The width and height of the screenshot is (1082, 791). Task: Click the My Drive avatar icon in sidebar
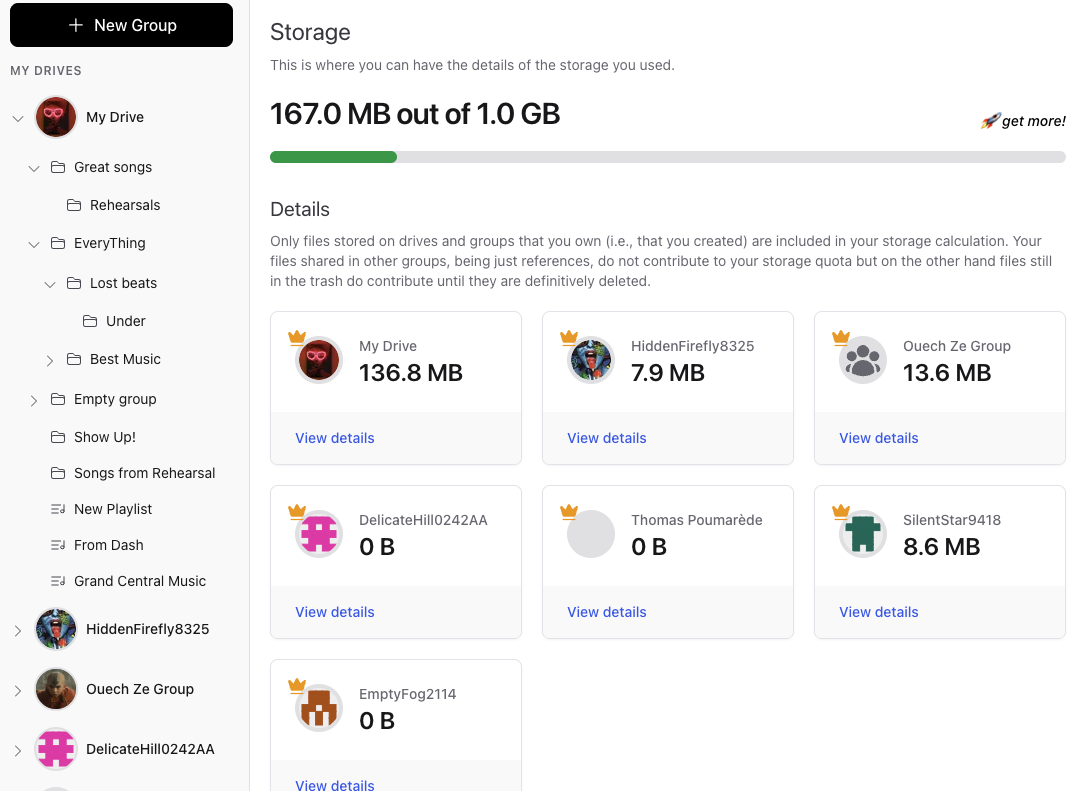point(55,117)
